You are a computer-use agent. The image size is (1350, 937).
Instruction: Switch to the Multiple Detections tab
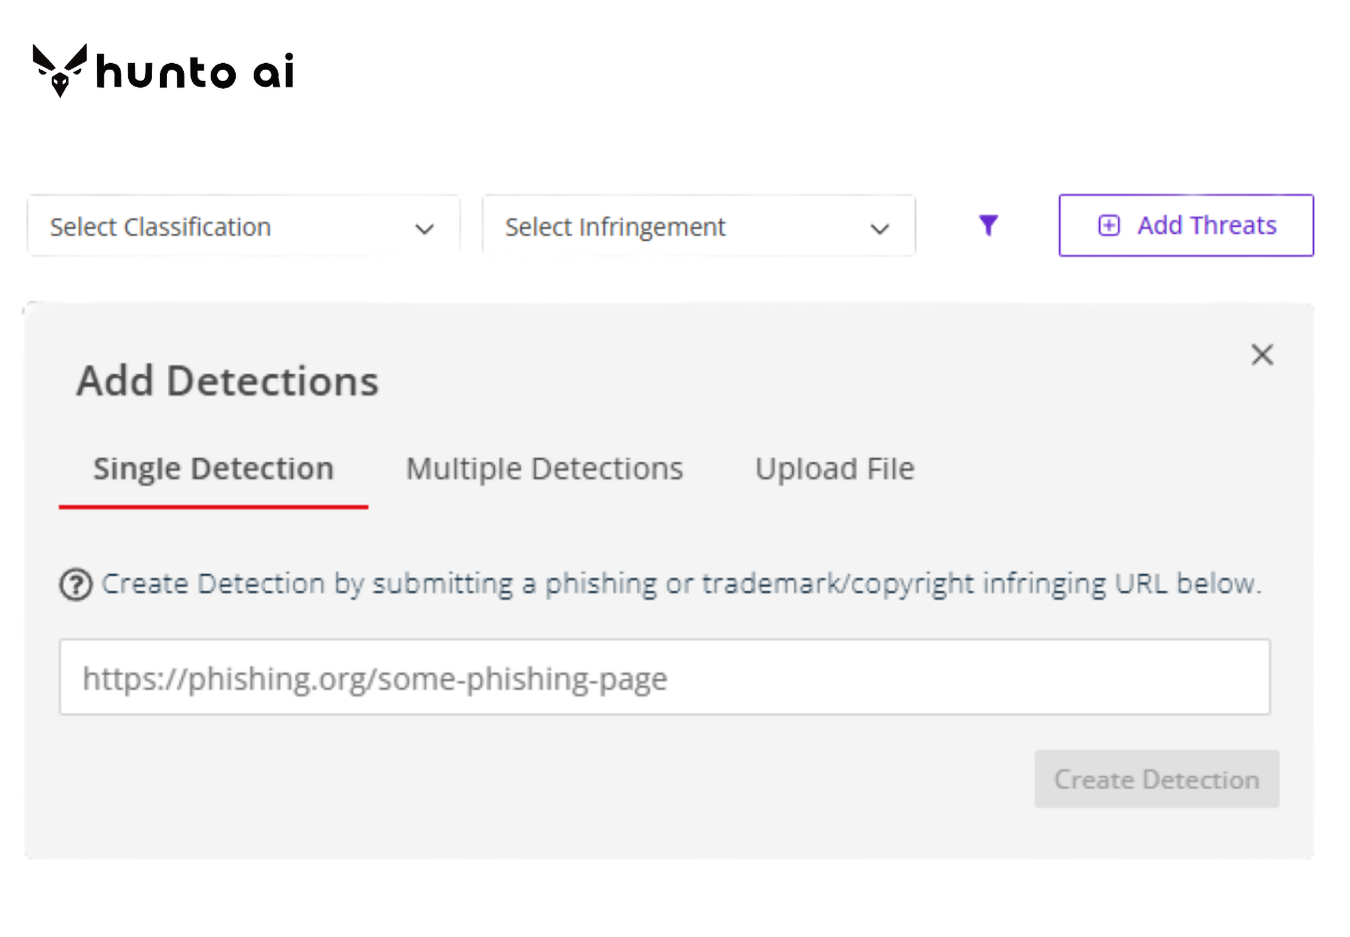(544, 469)
